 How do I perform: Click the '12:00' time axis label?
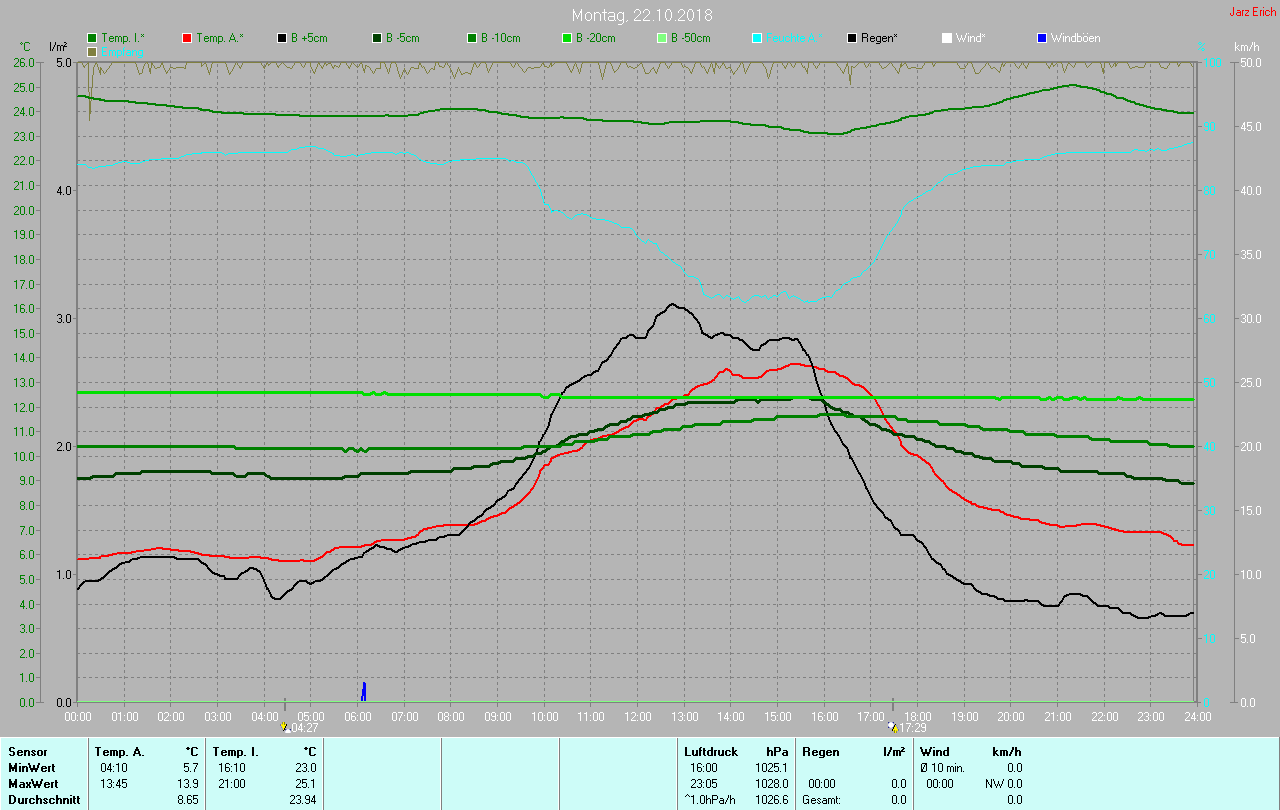tap(637, 716)
